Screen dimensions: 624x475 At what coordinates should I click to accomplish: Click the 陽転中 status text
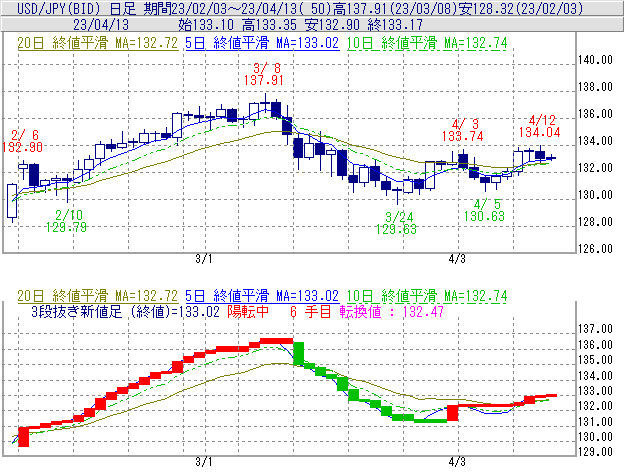click(248, 311)
